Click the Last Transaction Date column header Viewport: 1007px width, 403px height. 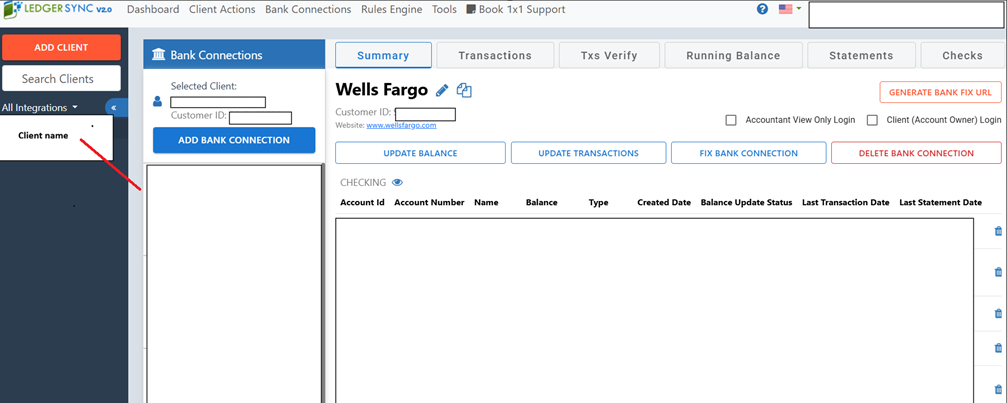(x=846, y=202)
